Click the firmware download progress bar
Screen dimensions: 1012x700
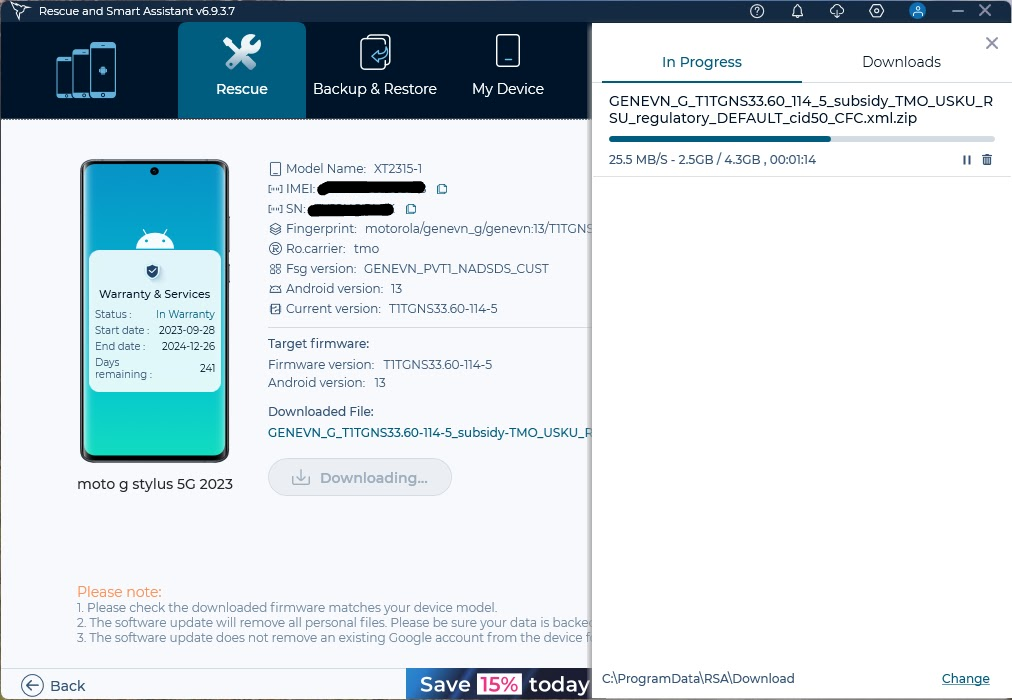point(802,139)
